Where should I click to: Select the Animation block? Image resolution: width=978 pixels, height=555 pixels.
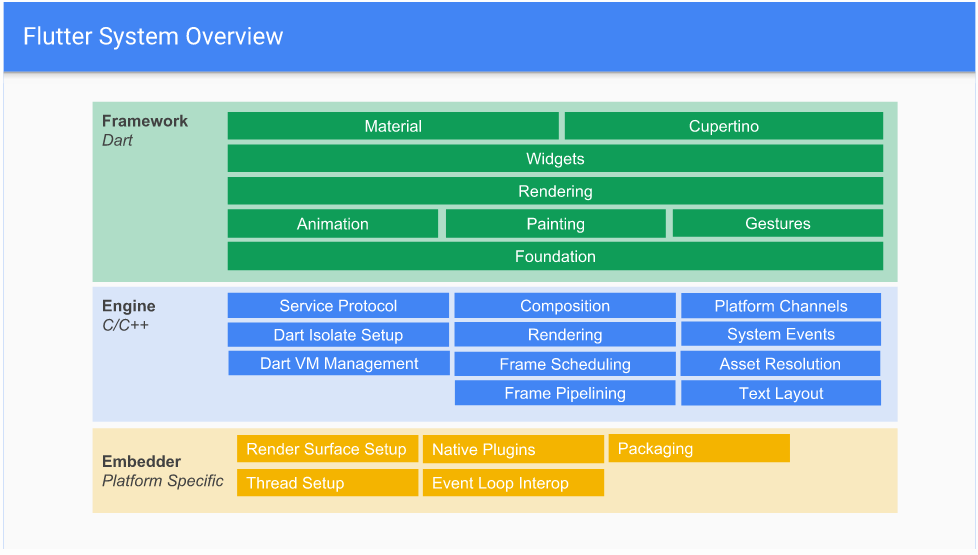[332, 224]
